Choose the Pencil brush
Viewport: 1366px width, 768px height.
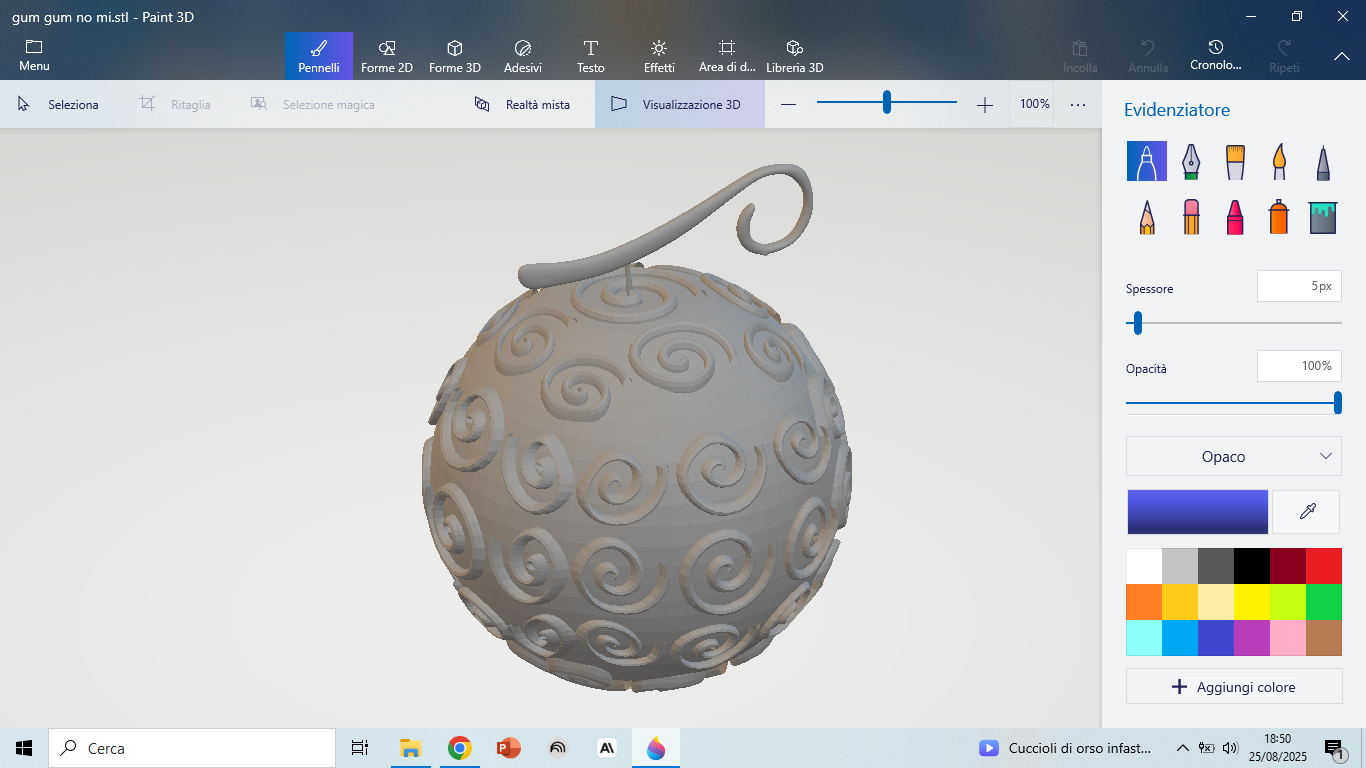(1147, 216)
